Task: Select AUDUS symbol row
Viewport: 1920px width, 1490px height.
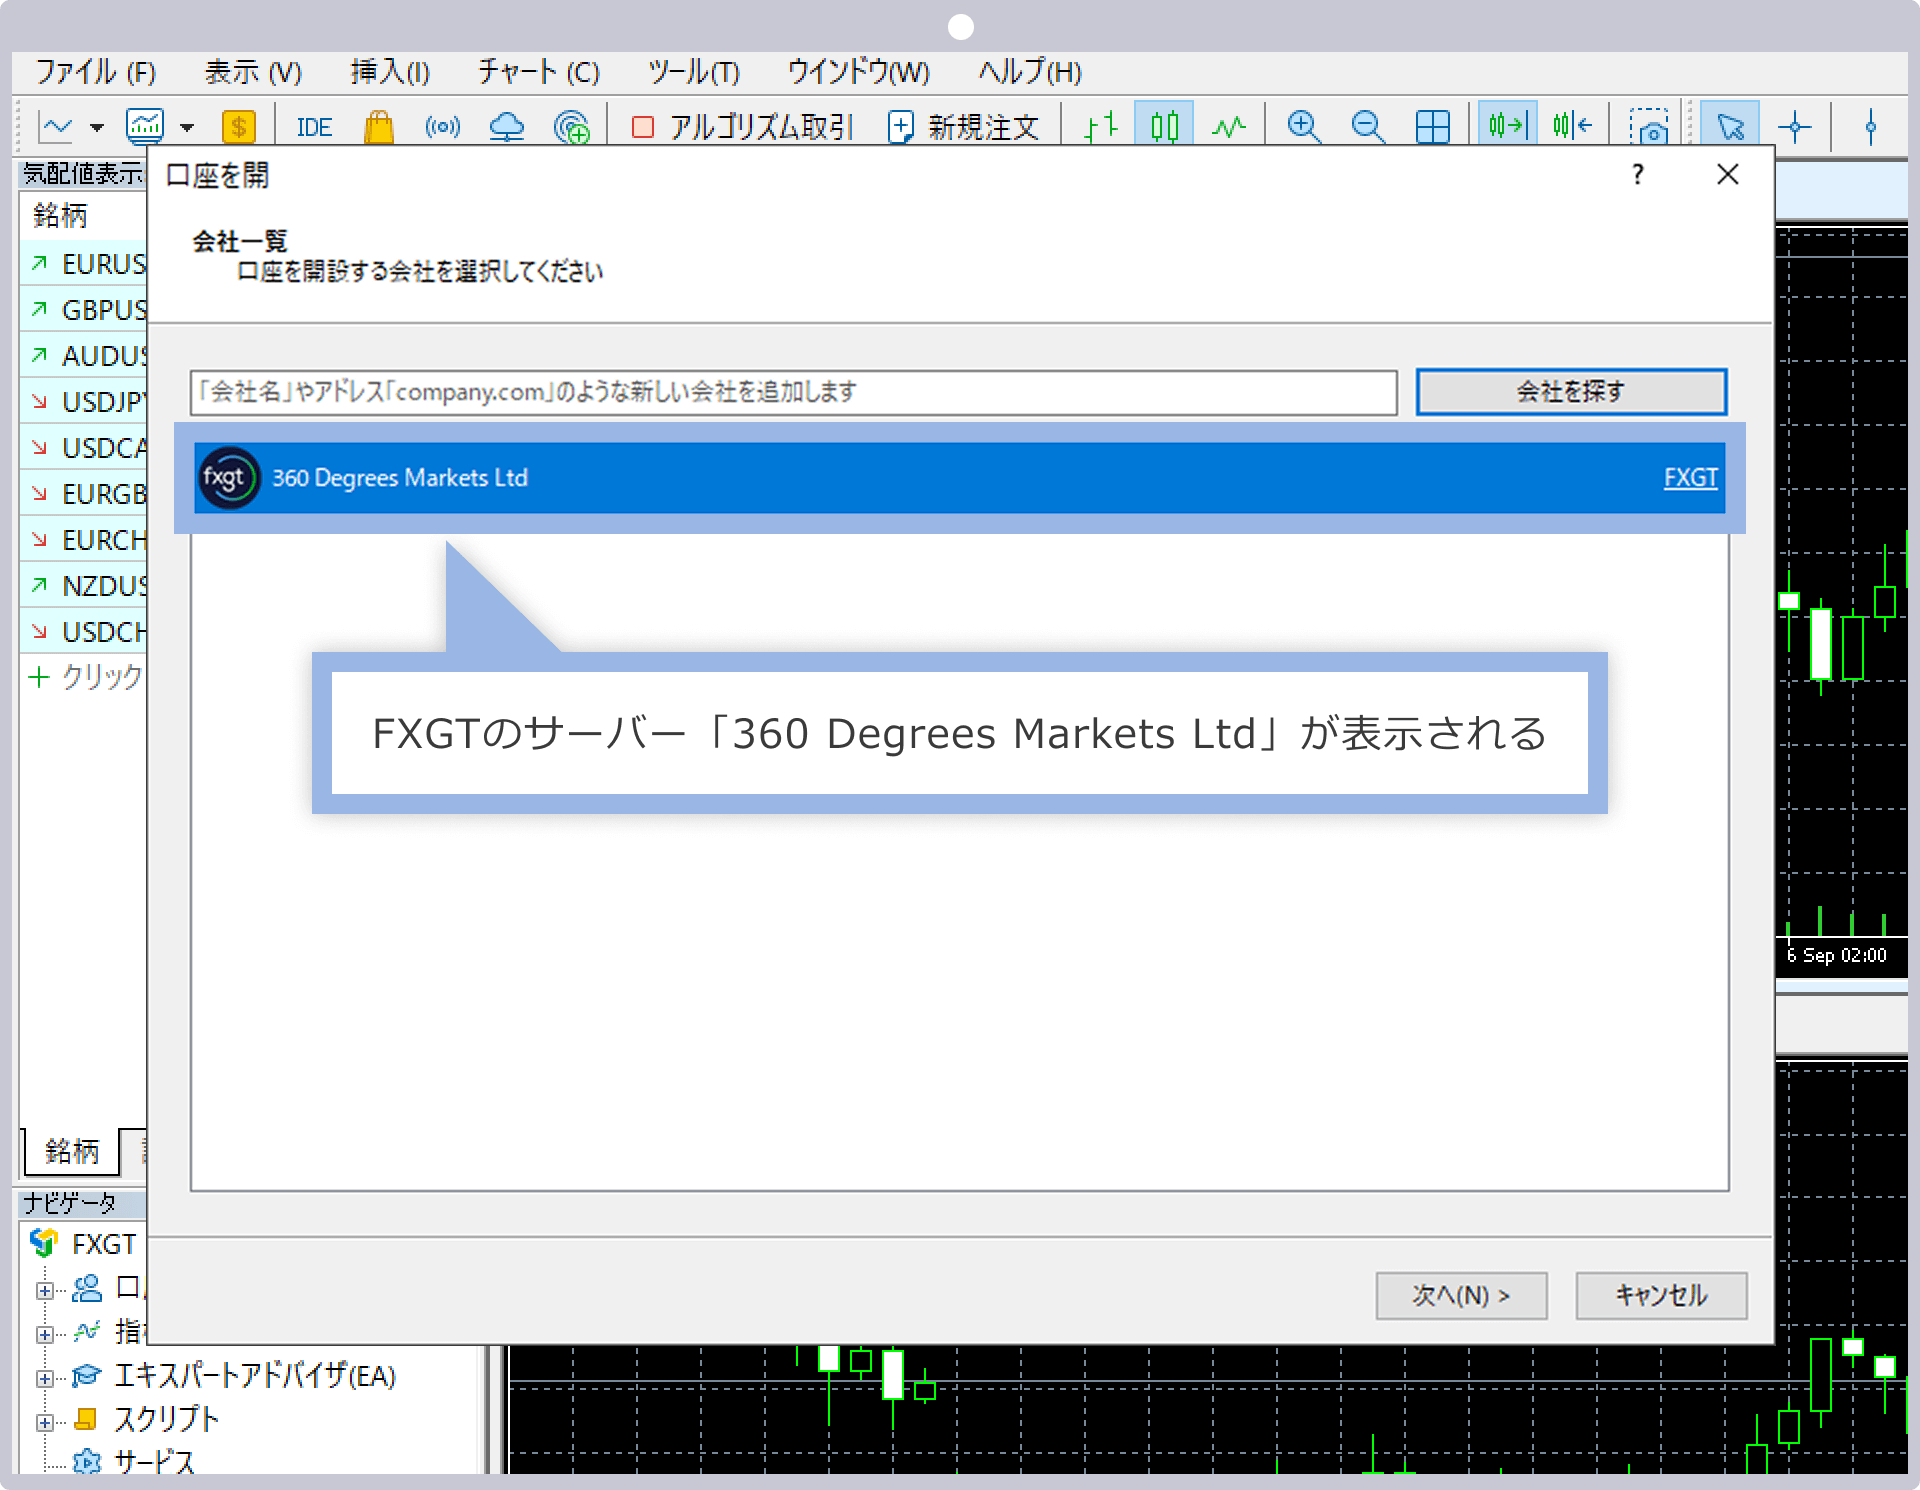Action: pos(84,356)
